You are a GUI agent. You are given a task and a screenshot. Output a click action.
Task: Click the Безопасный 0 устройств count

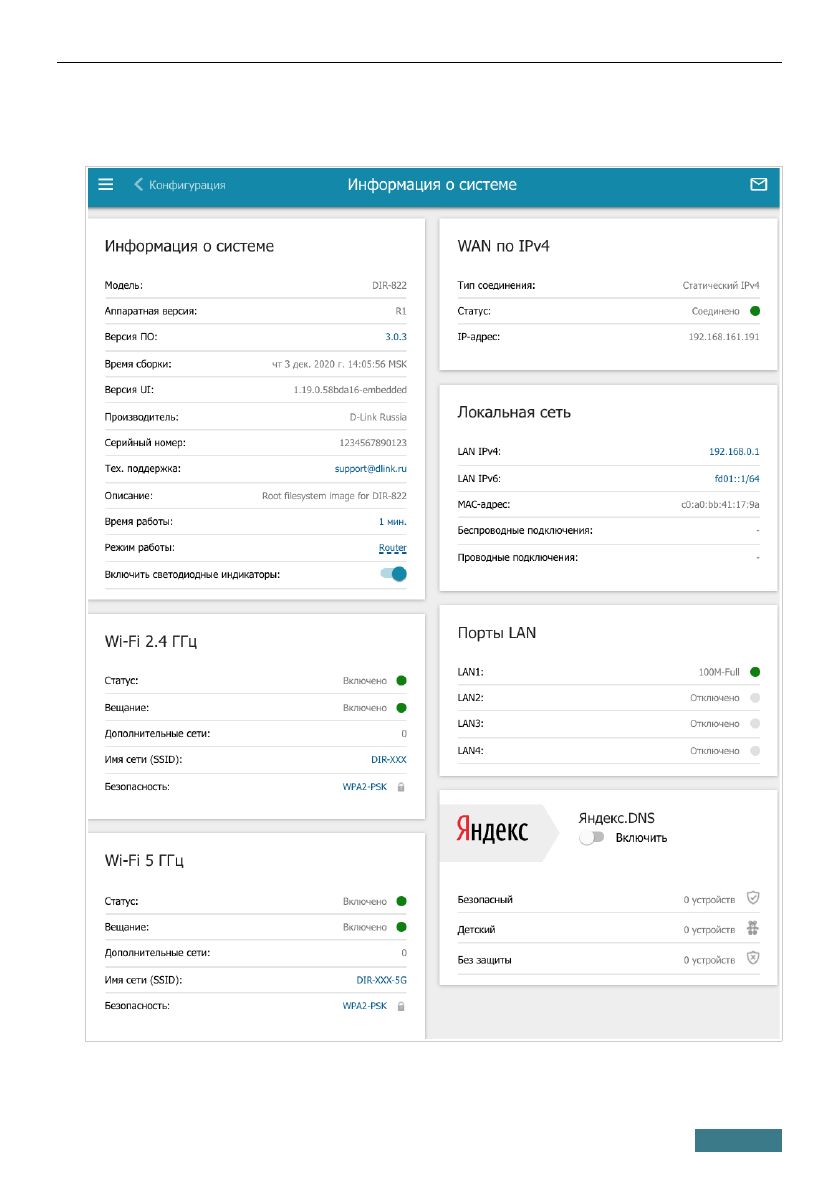tap(709, 899)
